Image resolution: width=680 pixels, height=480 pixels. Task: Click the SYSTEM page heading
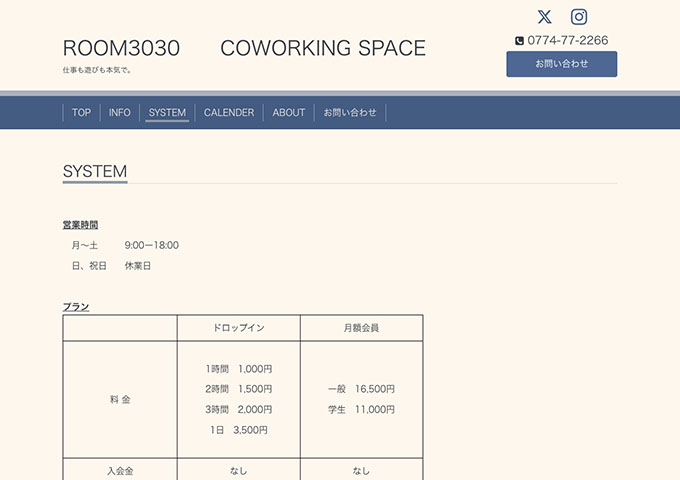pos(95,171)
